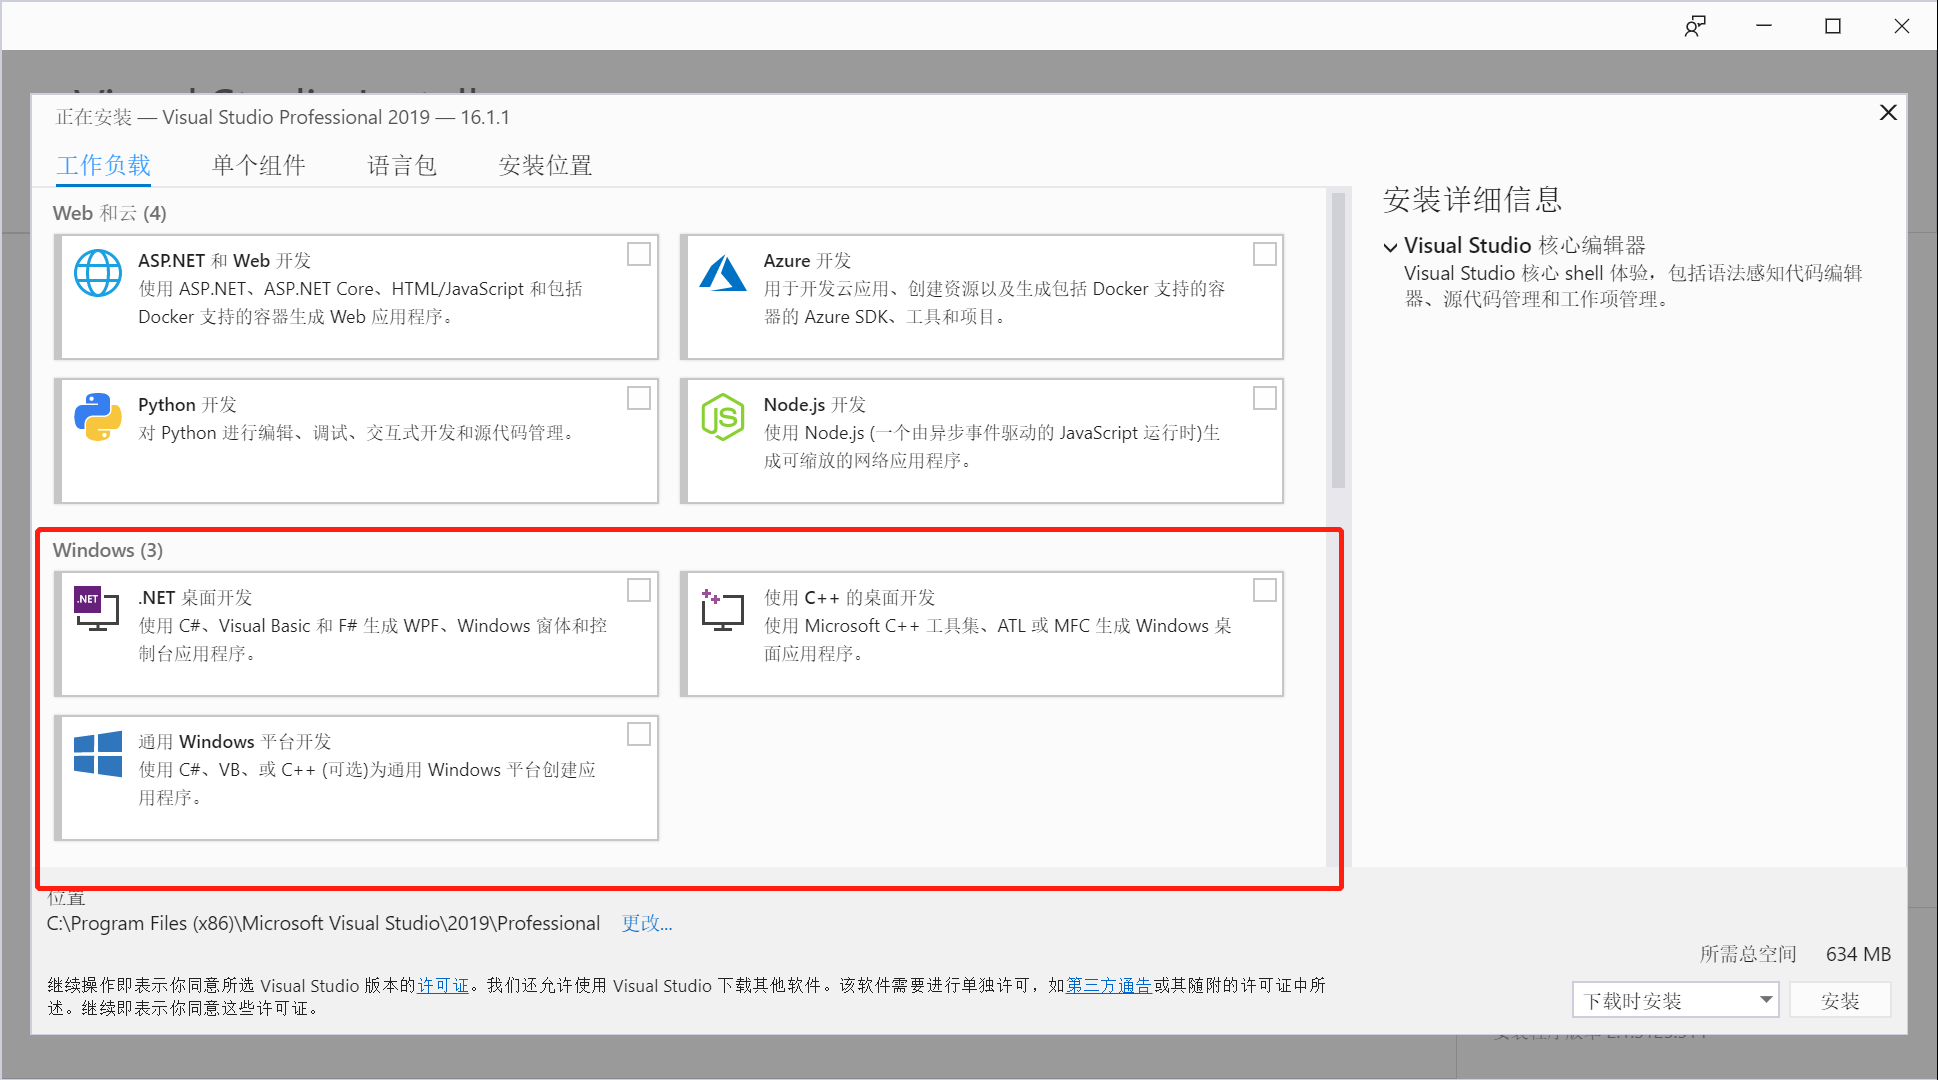The image size is (1938, 1080).
Task: Open the 安装位置 tab
Action: coord(545,165)
